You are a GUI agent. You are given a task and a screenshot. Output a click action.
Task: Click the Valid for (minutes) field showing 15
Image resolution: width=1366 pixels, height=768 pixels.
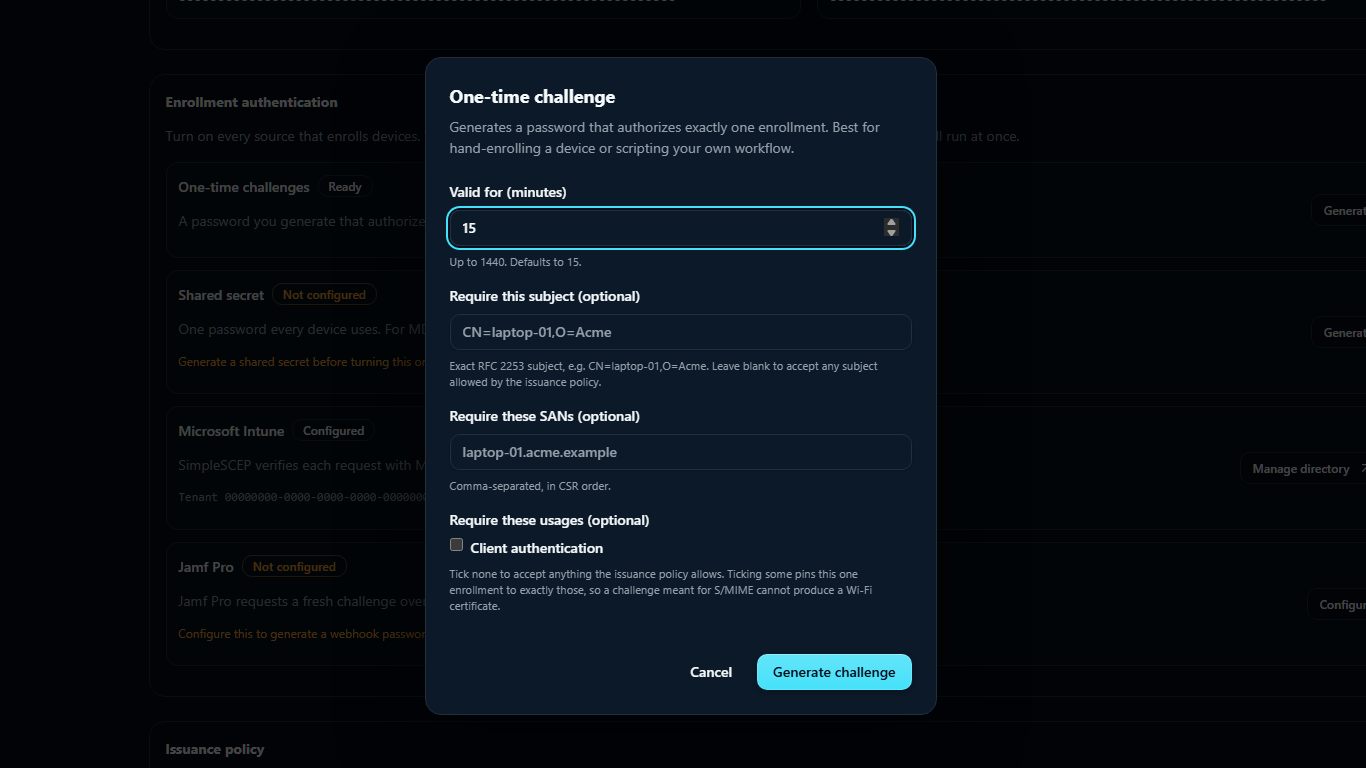point(680,228)
